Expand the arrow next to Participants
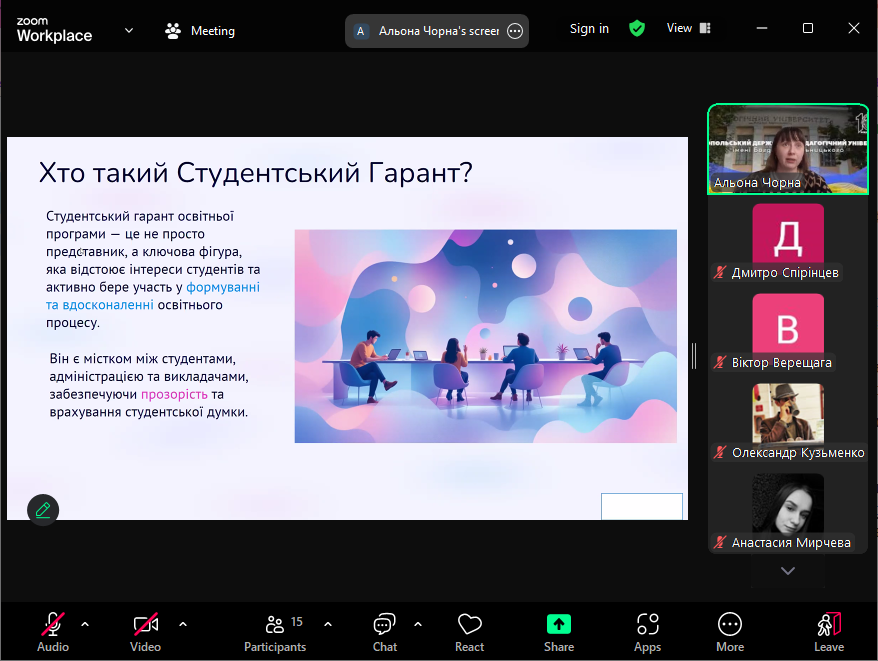This screenshot has height=661, width=878. (x=328, y=624)
